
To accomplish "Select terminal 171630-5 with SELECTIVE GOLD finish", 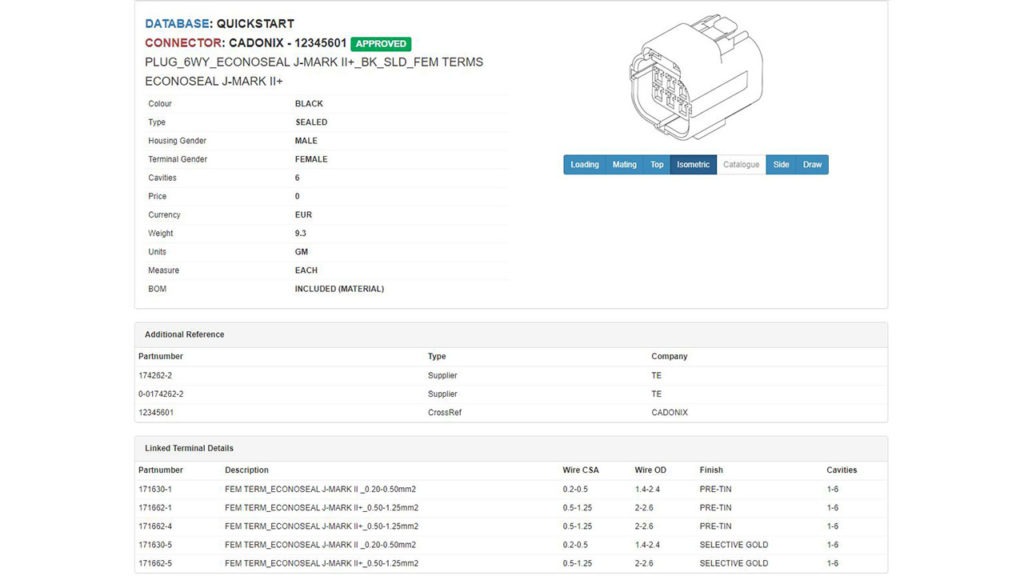I will (155, 544).
